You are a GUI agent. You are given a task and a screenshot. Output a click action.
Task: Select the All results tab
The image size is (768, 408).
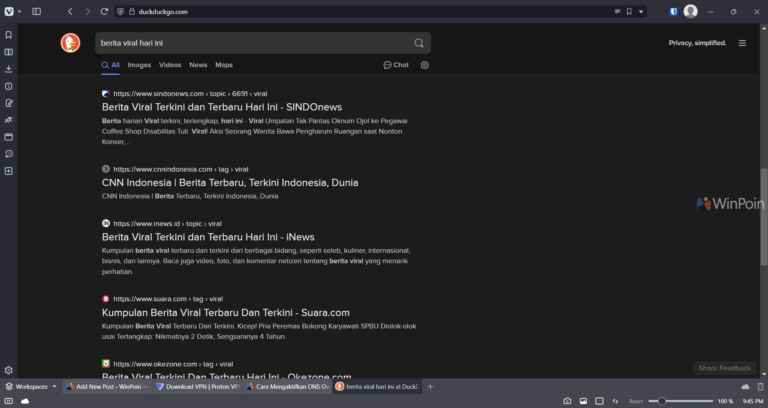(x=111, y=65)
